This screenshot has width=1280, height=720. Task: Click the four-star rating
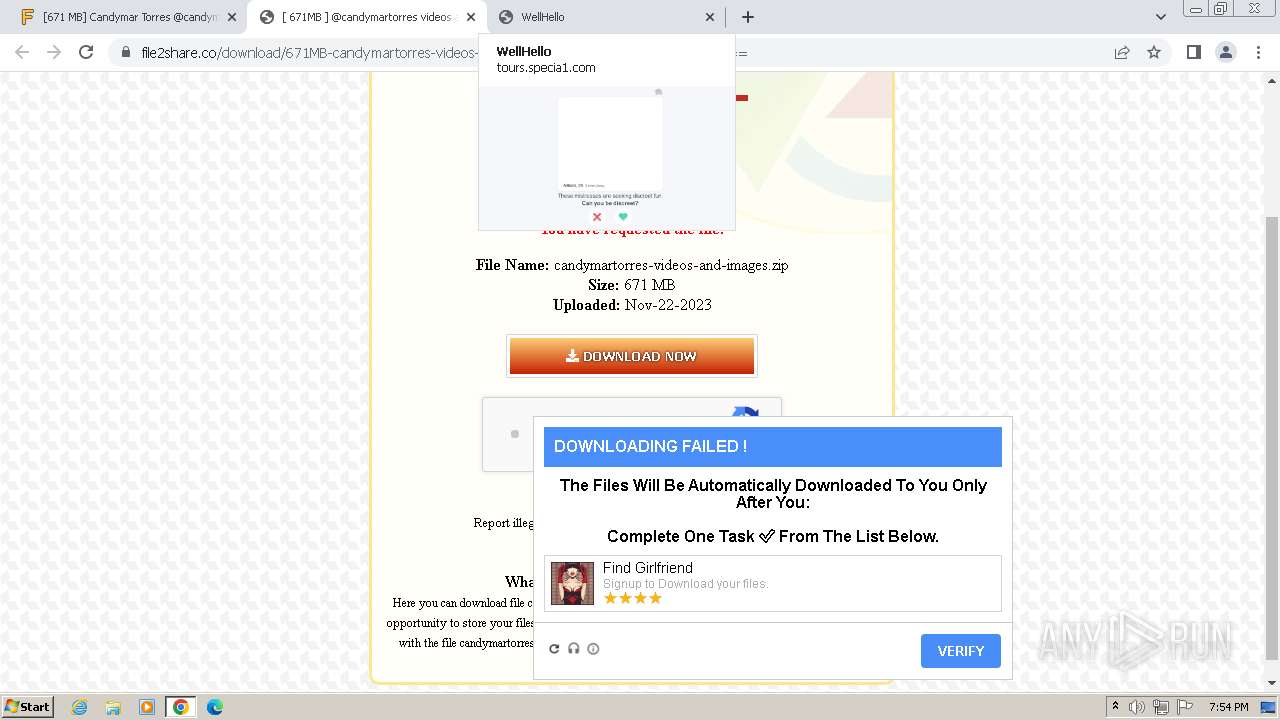[x=633, y=598]
